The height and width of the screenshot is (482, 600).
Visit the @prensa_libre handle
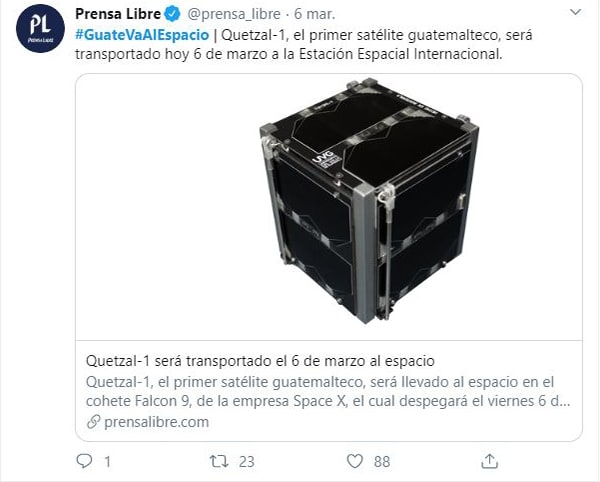click(234, 14)
